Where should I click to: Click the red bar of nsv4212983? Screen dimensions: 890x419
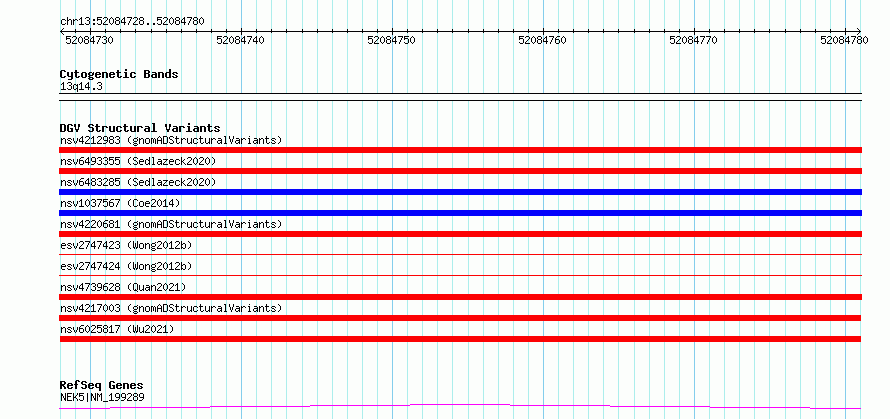(x=460, y=150)
